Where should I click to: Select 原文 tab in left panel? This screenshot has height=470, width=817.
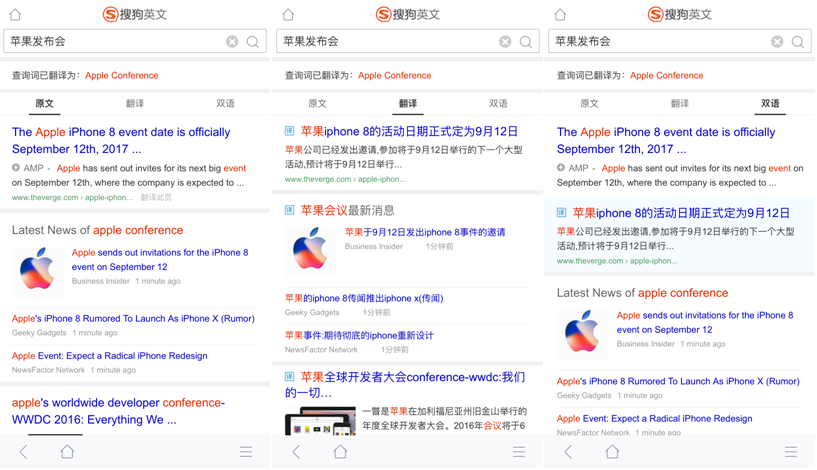coord(44,103)
